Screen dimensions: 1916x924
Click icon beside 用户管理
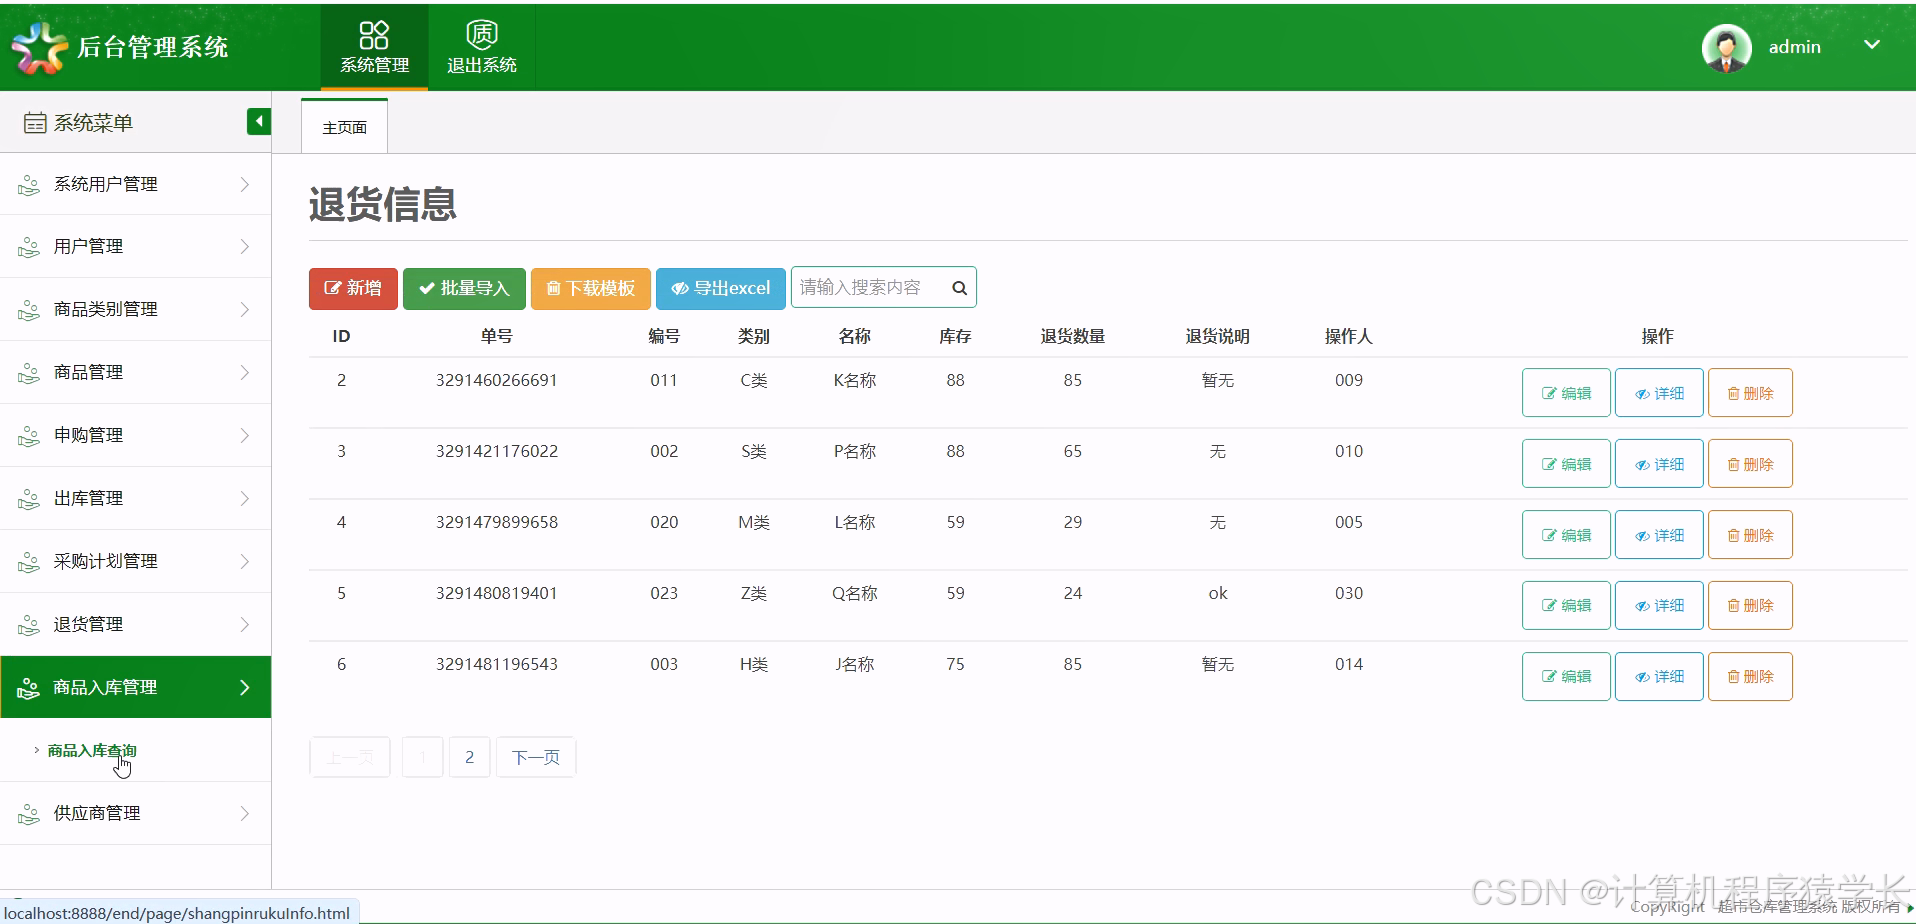click(x=29, y=247)
